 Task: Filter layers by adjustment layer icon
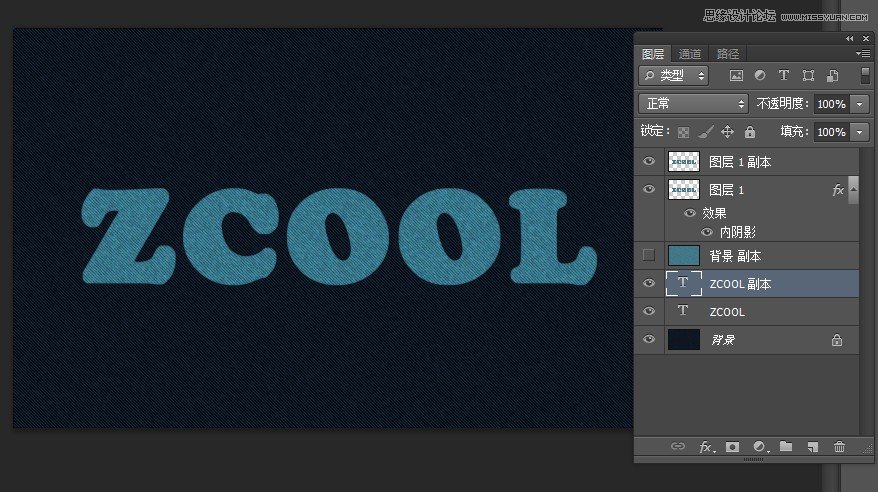[760, 76]
